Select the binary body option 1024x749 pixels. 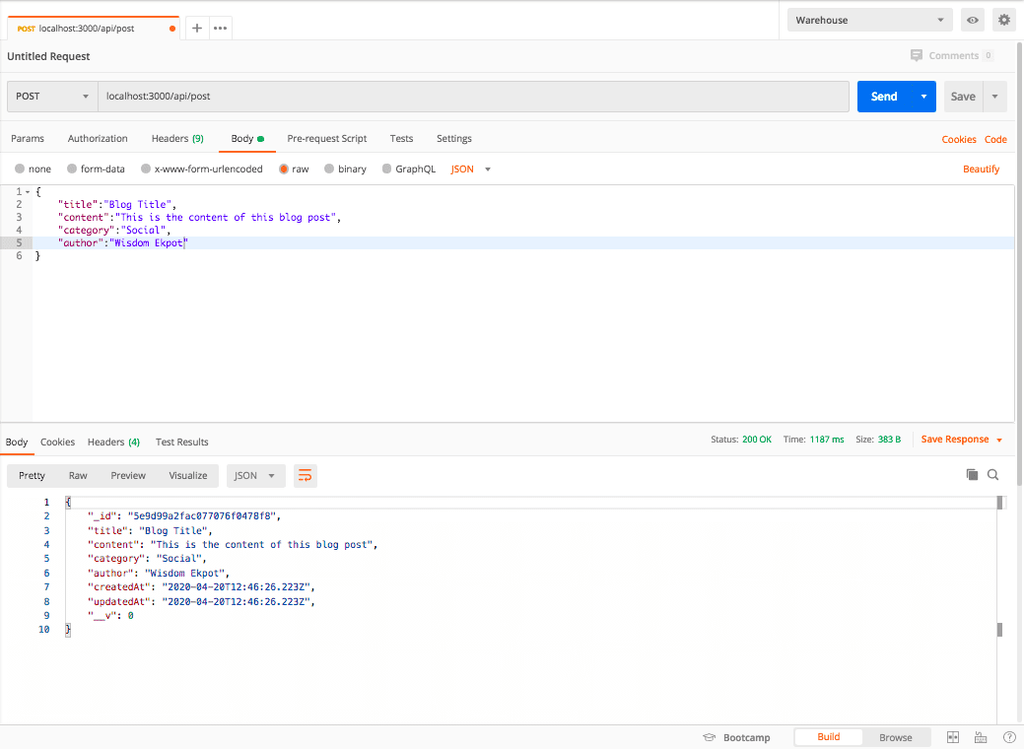(343, 169)
